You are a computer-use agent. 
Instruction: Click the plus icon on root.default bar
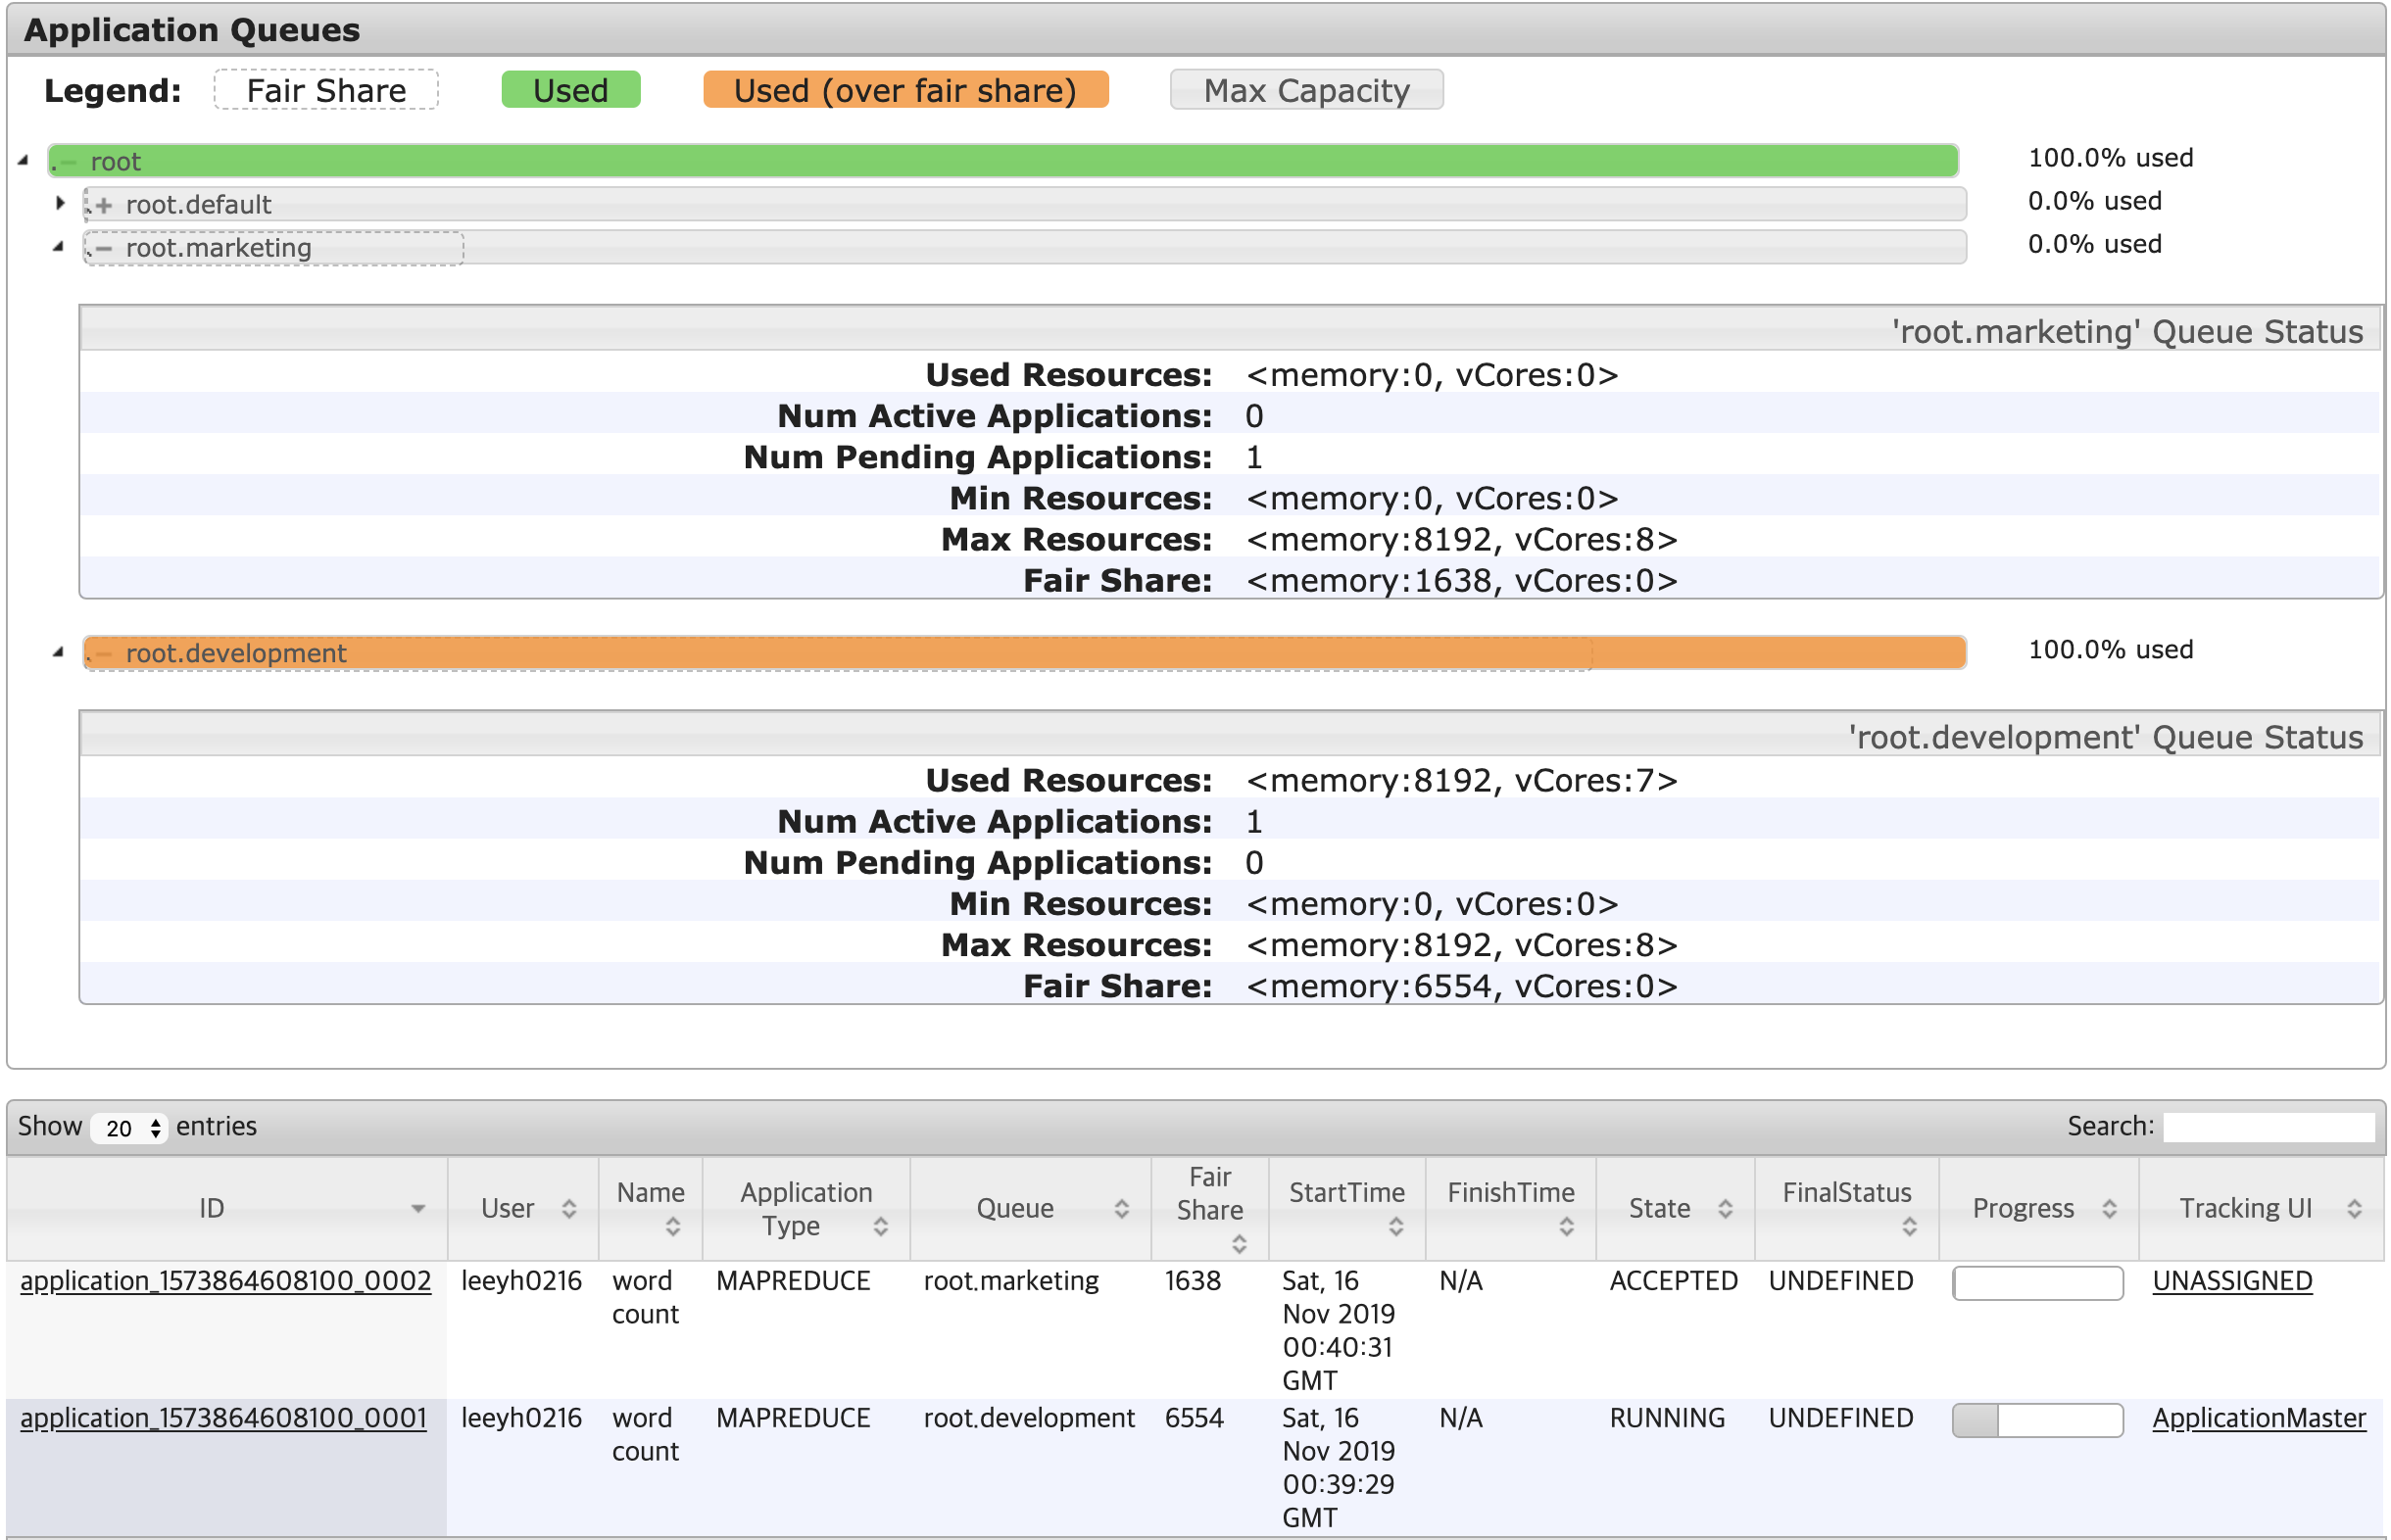[x=103, y=205]
